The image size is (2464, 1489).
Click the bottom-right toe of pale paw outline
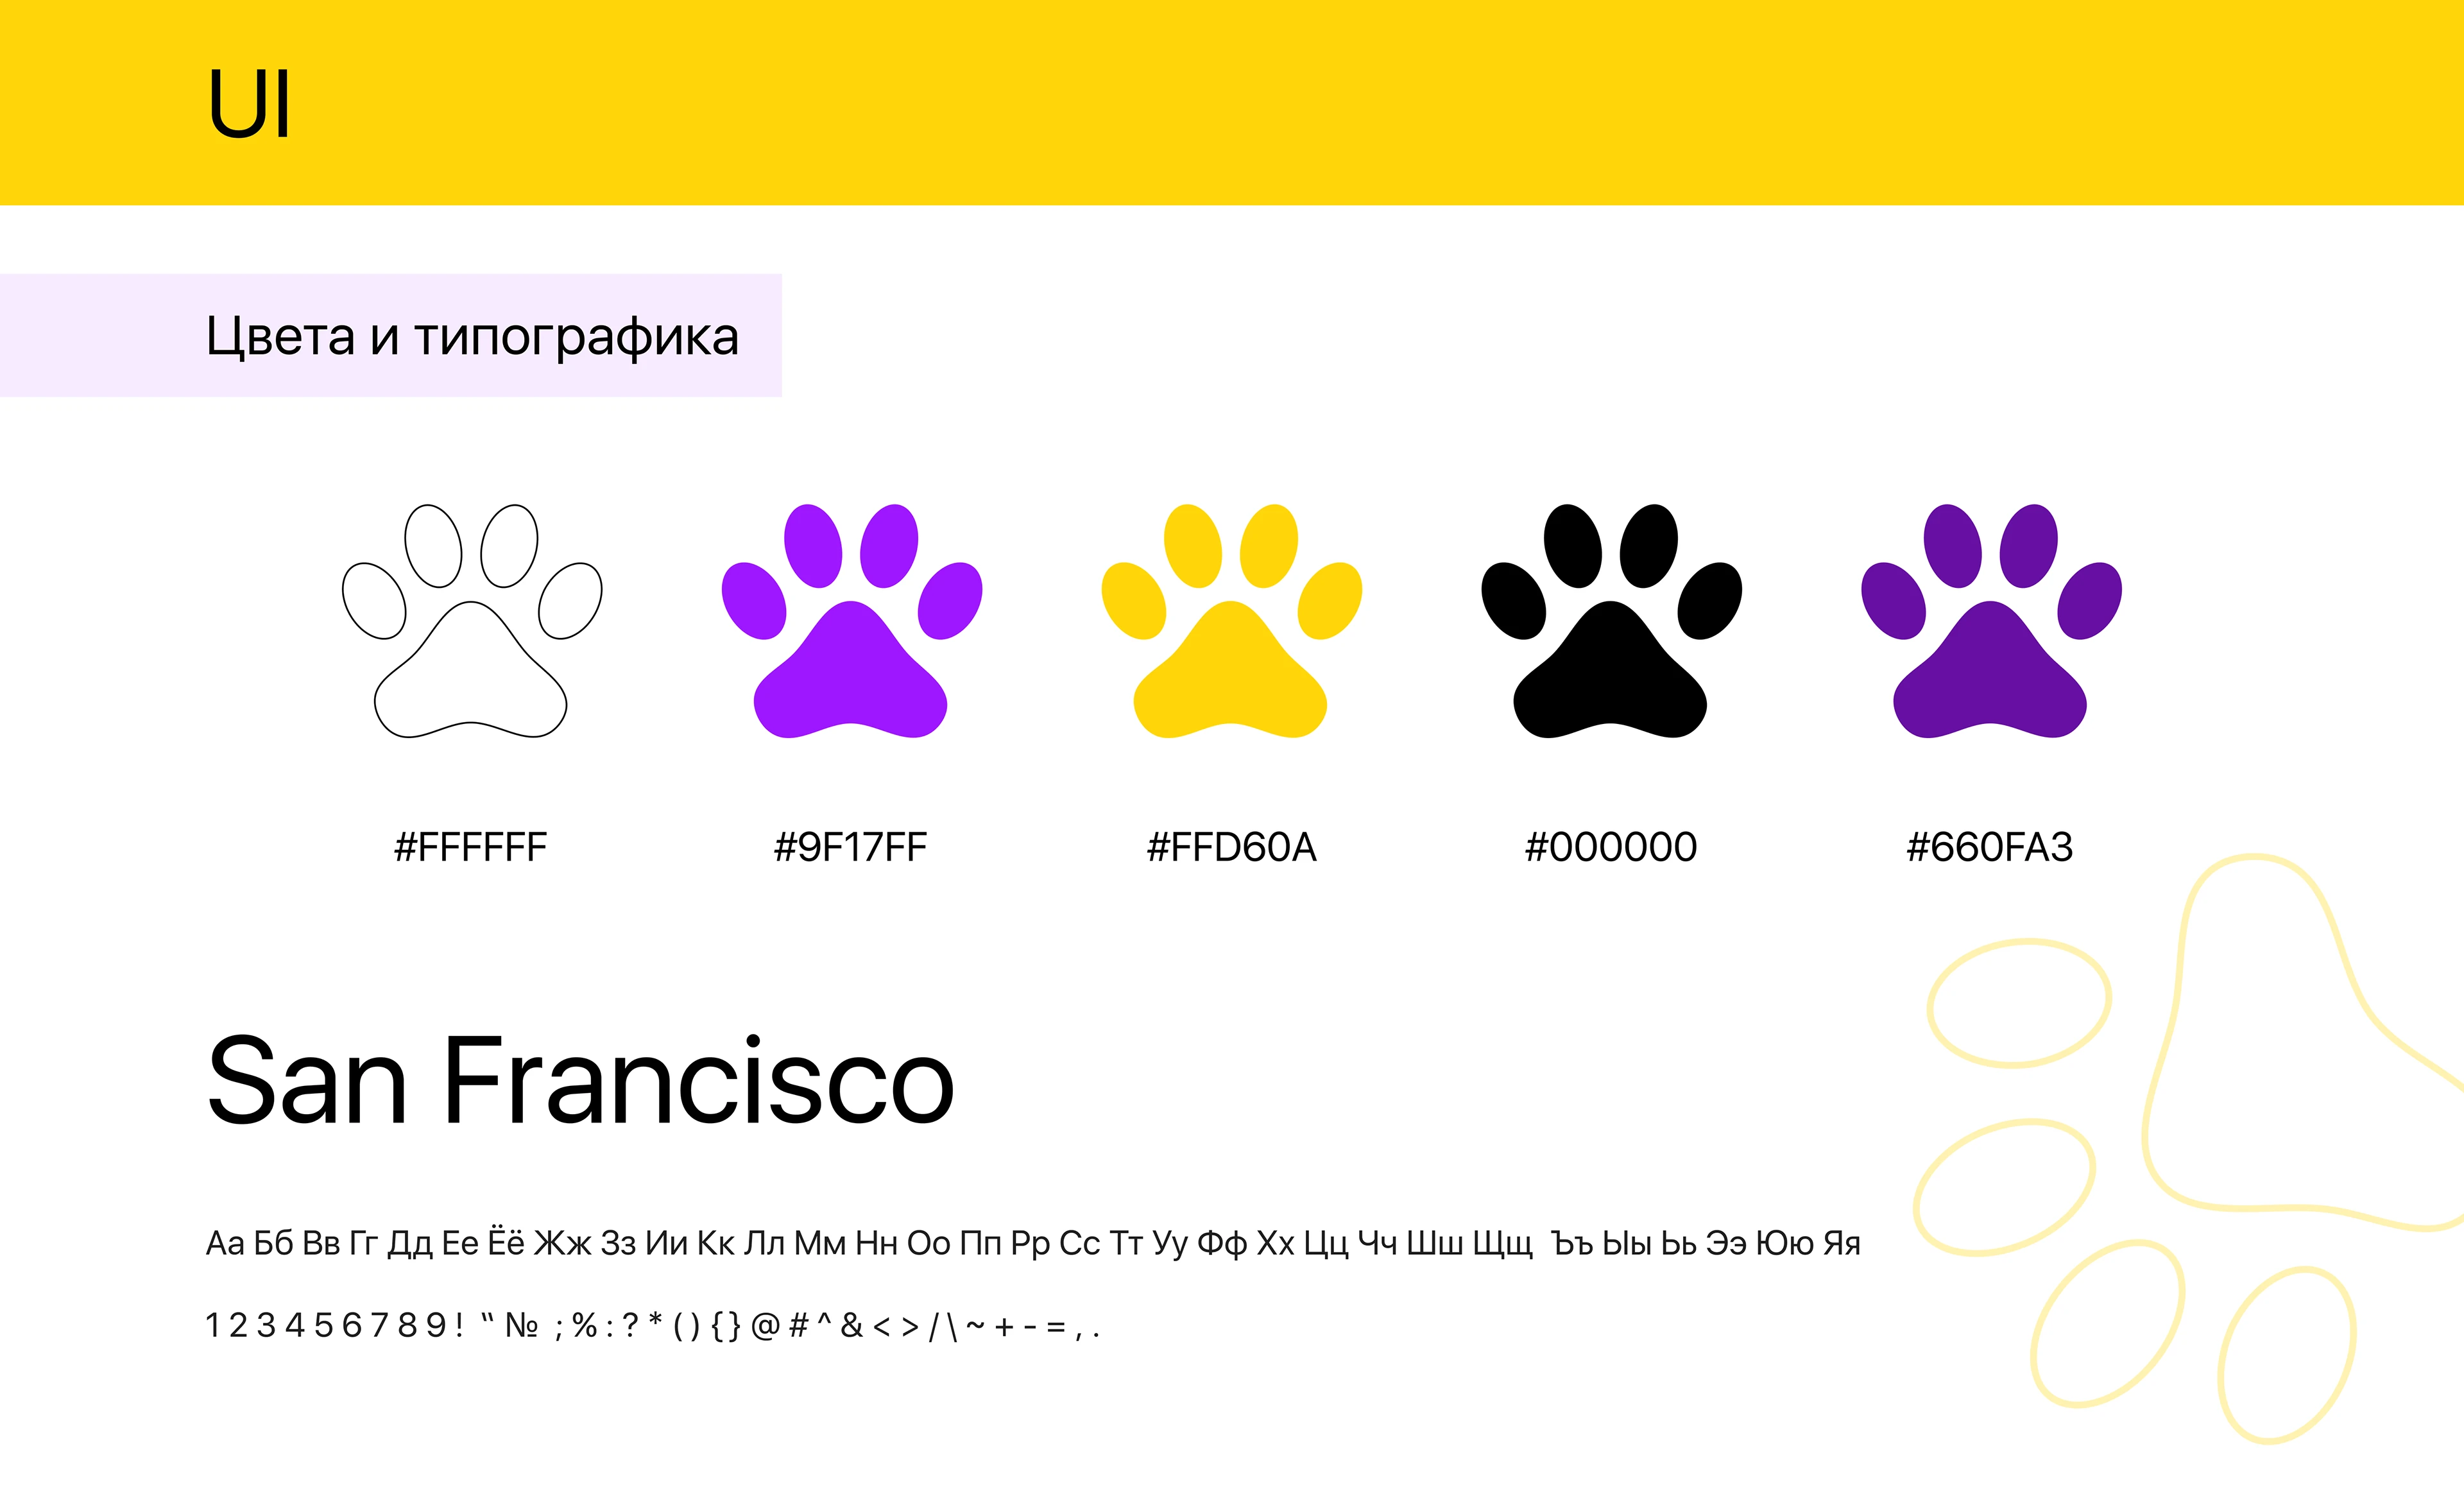[2286, 1355]
